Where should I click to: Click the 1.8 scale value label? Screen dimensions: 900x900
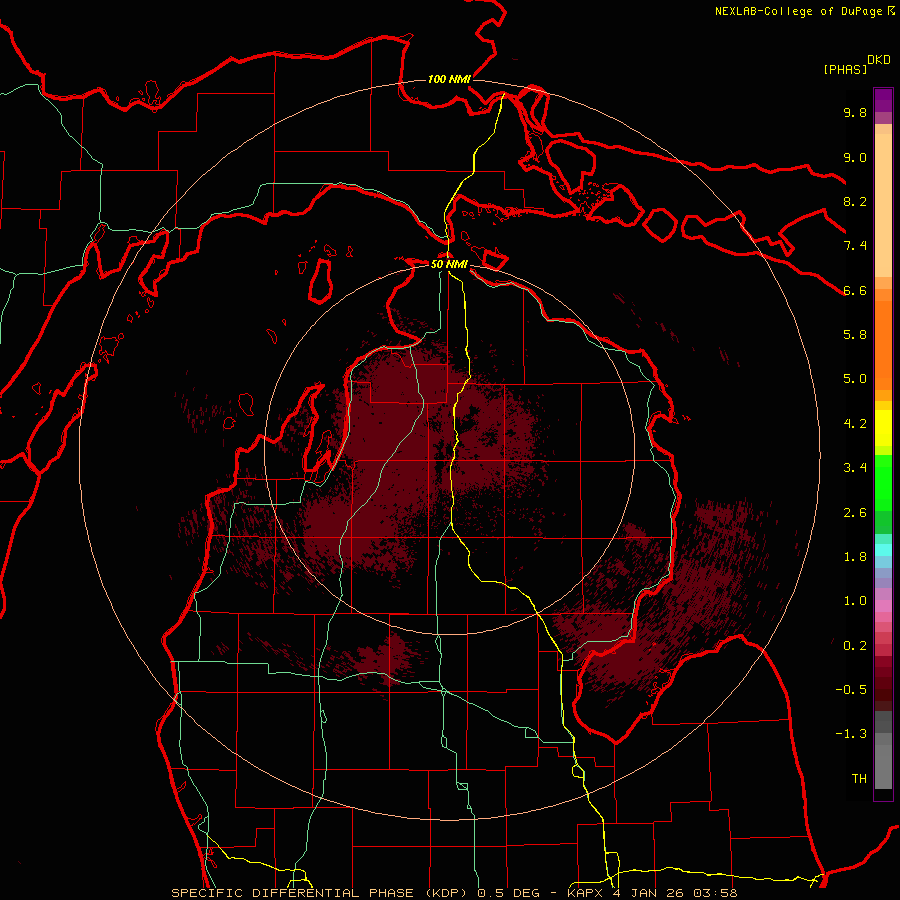click(x=855, y=556)
